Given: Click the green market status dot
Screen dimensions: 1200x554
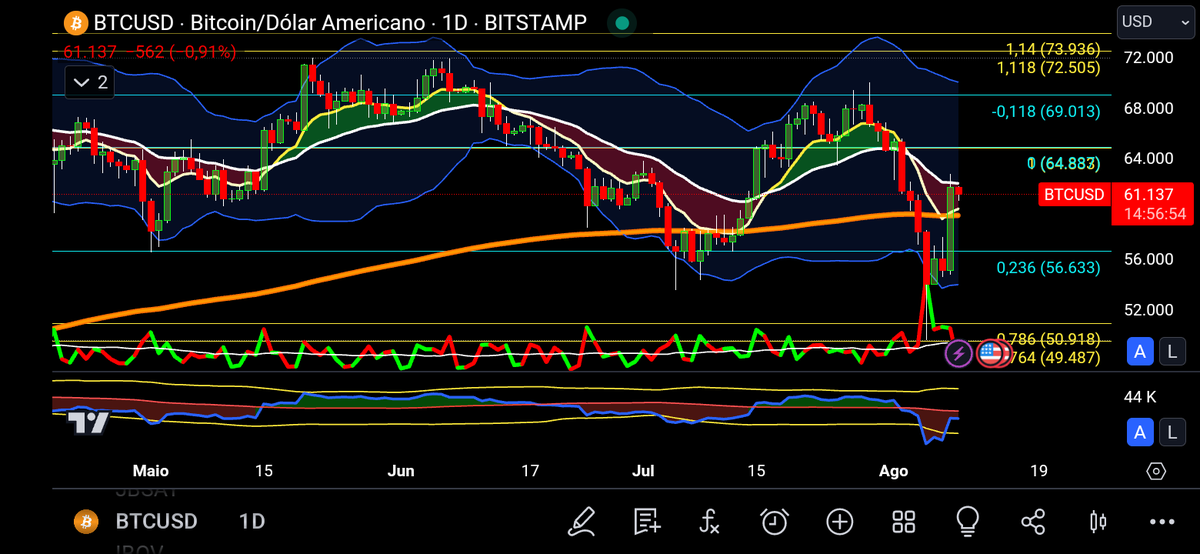Looking at the screenshot, I should [623, 22].
